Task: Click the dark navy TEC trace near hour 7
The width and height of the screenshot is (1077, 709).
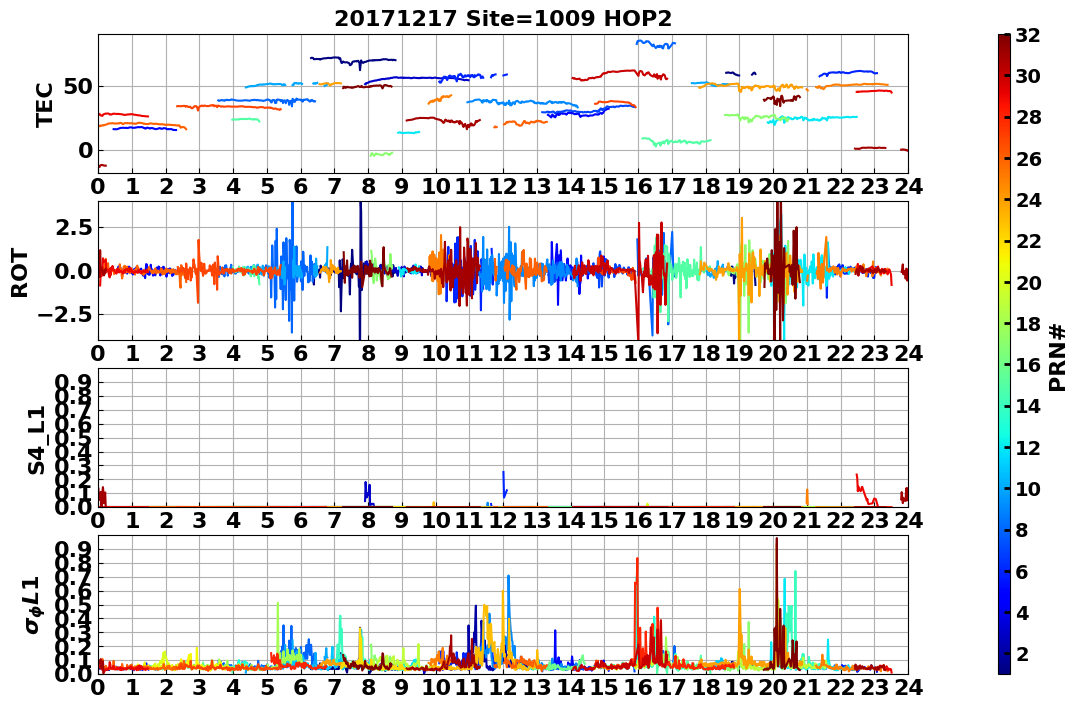Action: point(352,60)
